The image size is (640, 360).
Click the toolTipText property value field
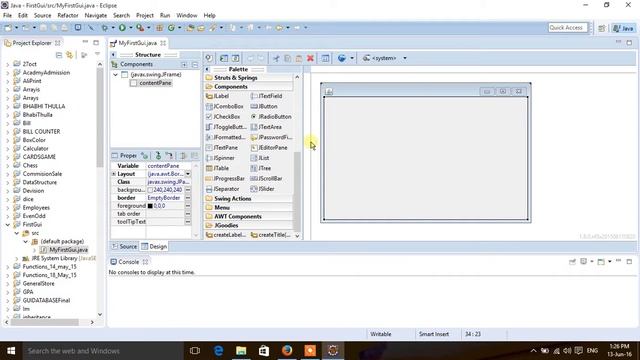[x=165, y=222]
